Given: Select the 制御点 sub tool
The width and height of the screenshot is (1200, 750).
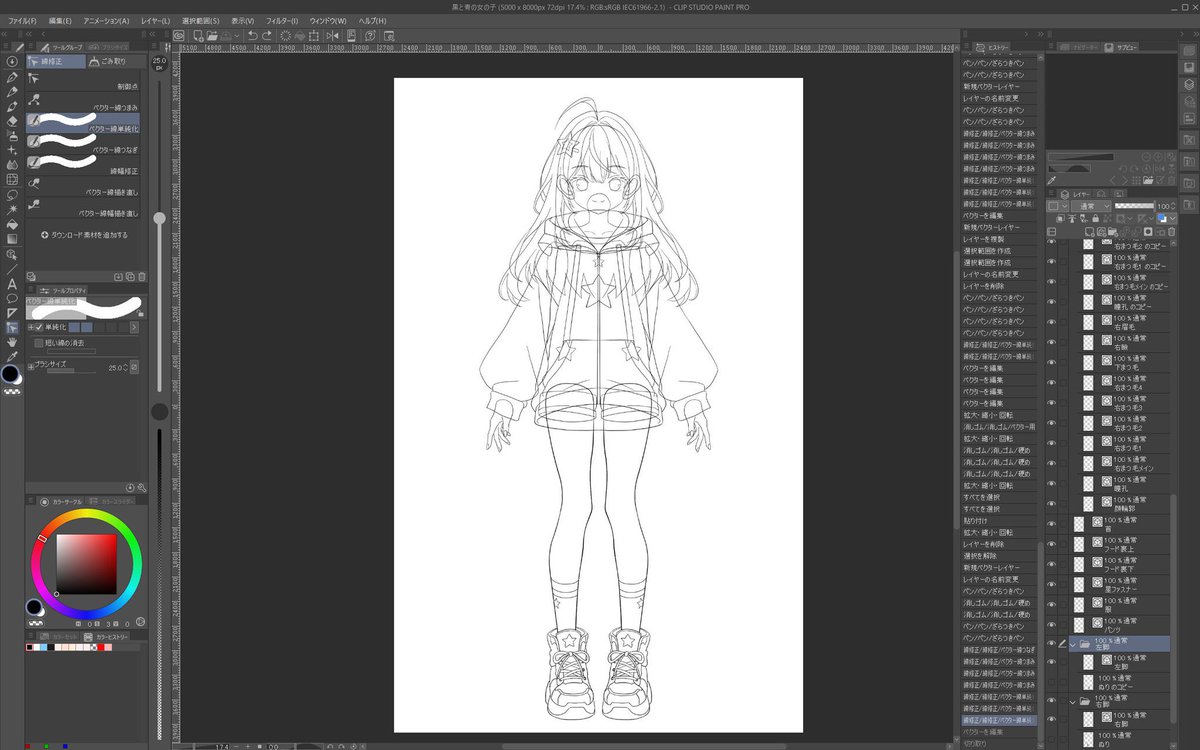Looking at the screenshot, I should (83, 82).
